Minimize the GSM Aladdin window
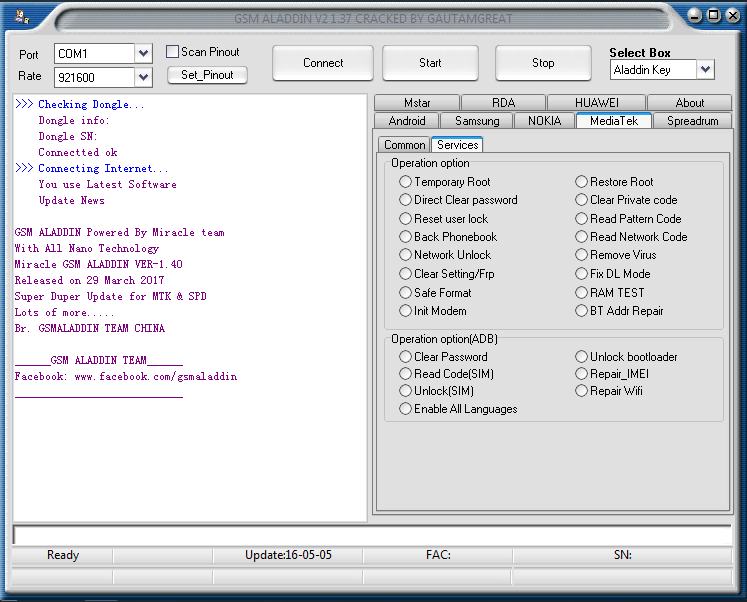 coord(695,16)
